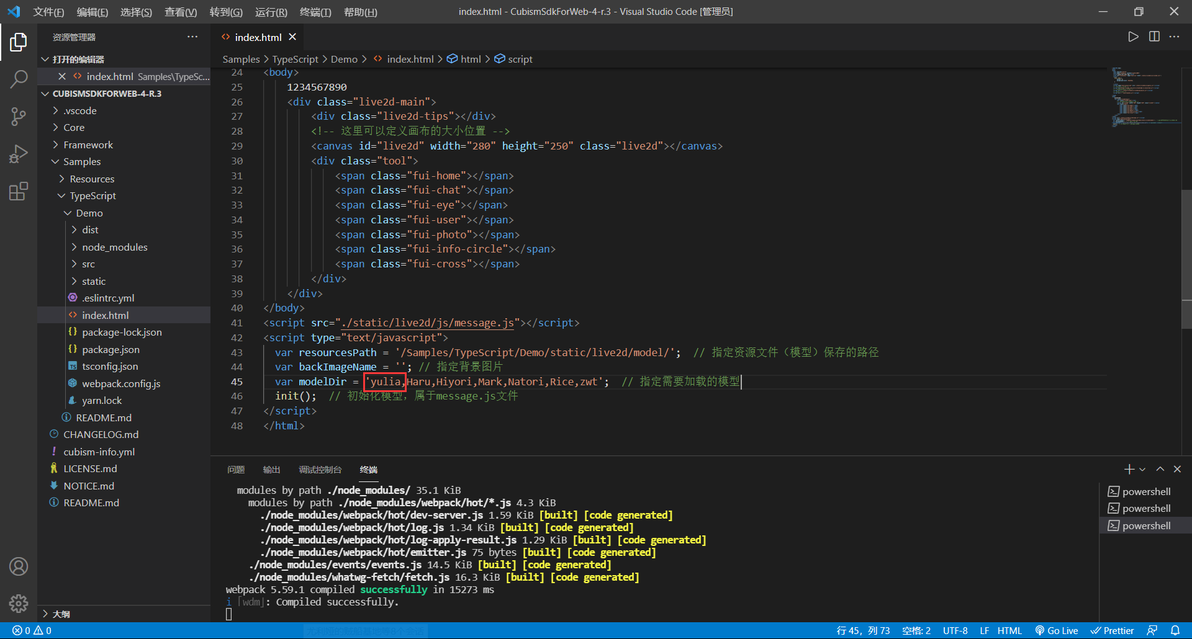Create a new terminal with plus icon
The width and height of the screenshot is (1192, 639).
[1129, 470]
